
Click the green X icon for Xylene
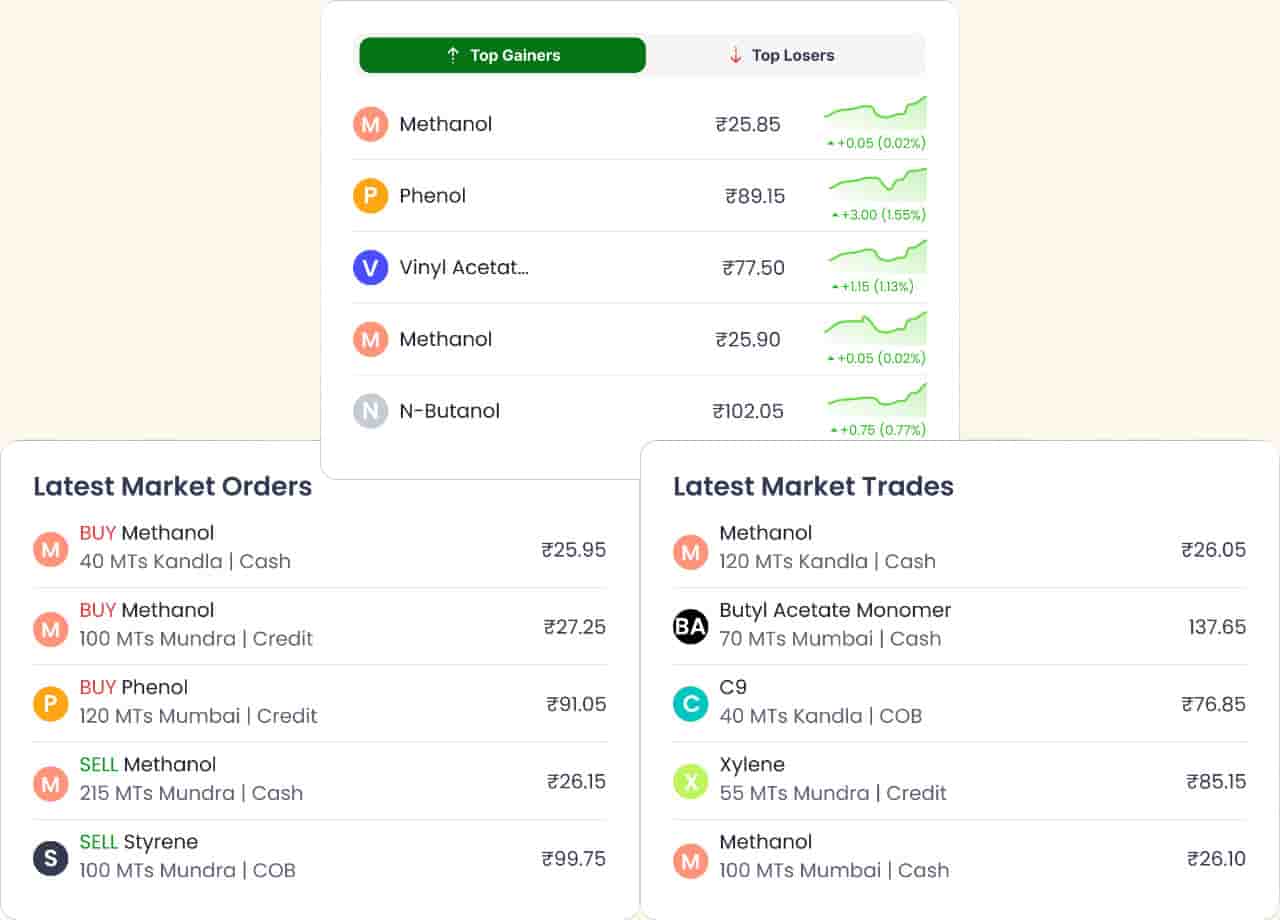click(x=690, y=781)
